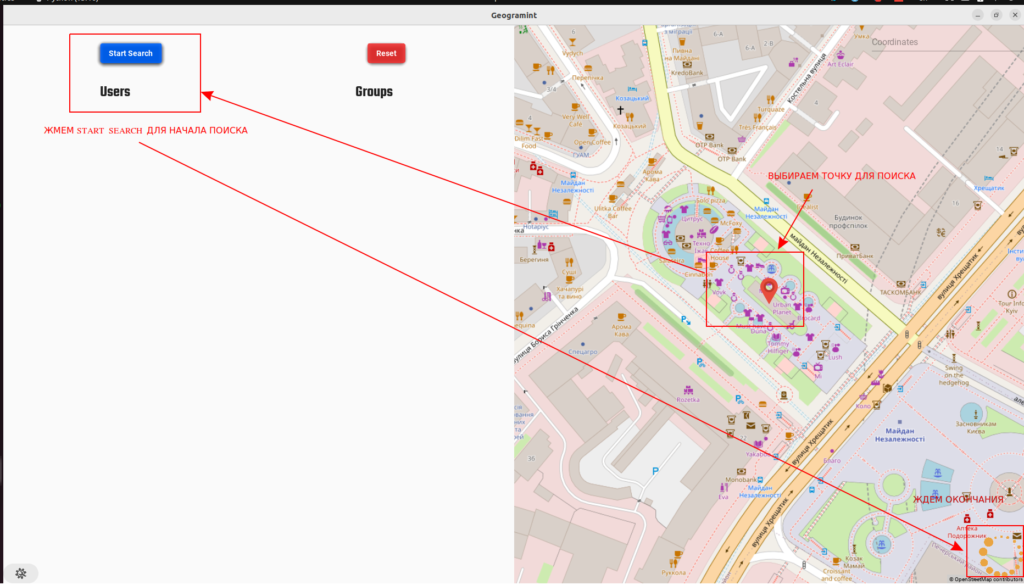Click the Коло shop label
Image resolution: width=1024 pixels, height=585 pixels.
pos(863,406)
